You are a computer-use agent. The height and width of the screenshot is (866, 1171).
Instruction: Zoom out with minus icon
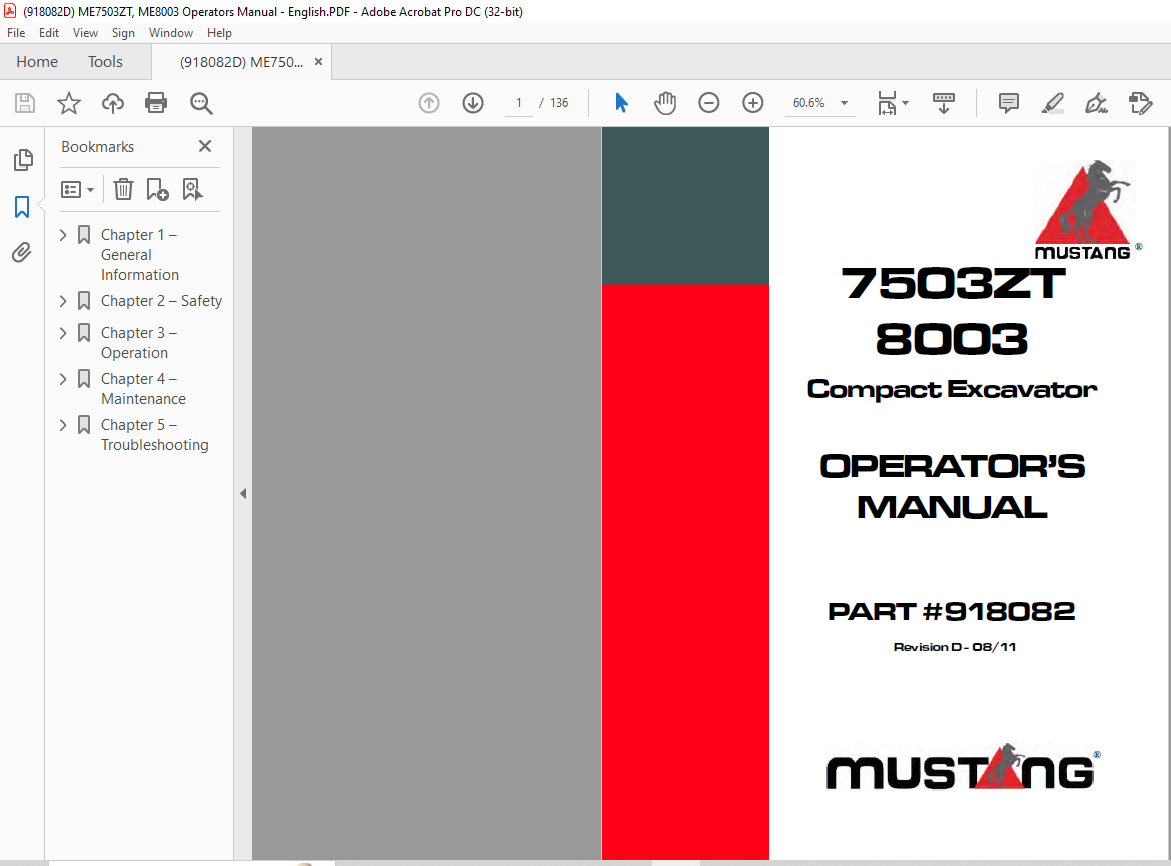pyautogui.click(x=709, y=103)
